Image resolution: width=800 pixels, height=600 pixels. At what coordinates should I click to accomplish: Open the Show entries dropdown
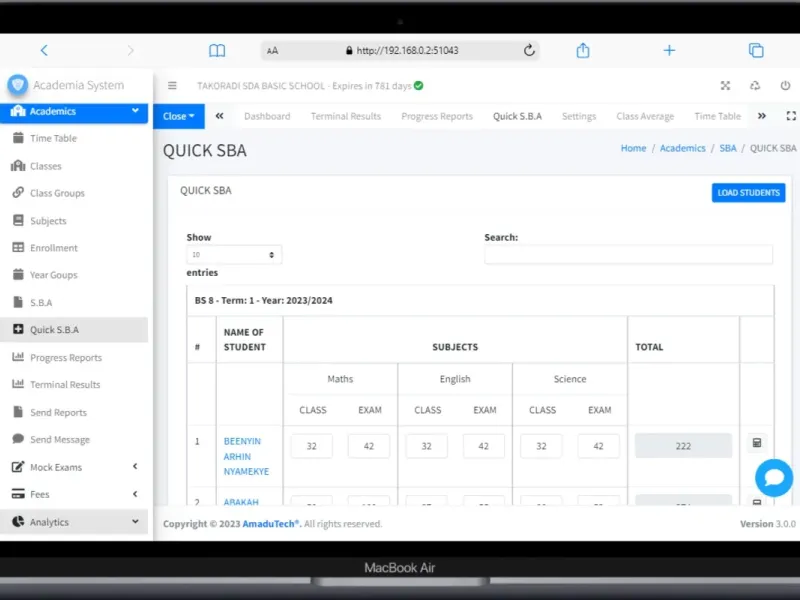(x=234, y=255)
